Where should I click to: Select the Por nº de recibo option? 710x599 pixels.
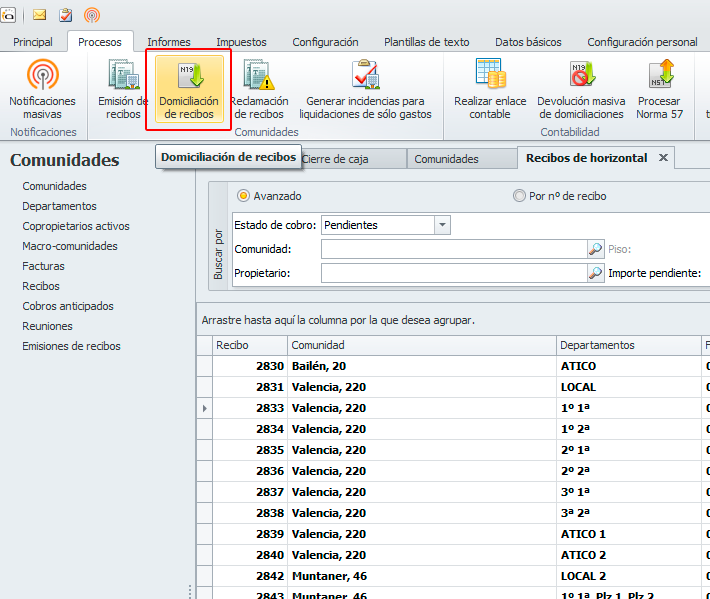click(519, 196)
